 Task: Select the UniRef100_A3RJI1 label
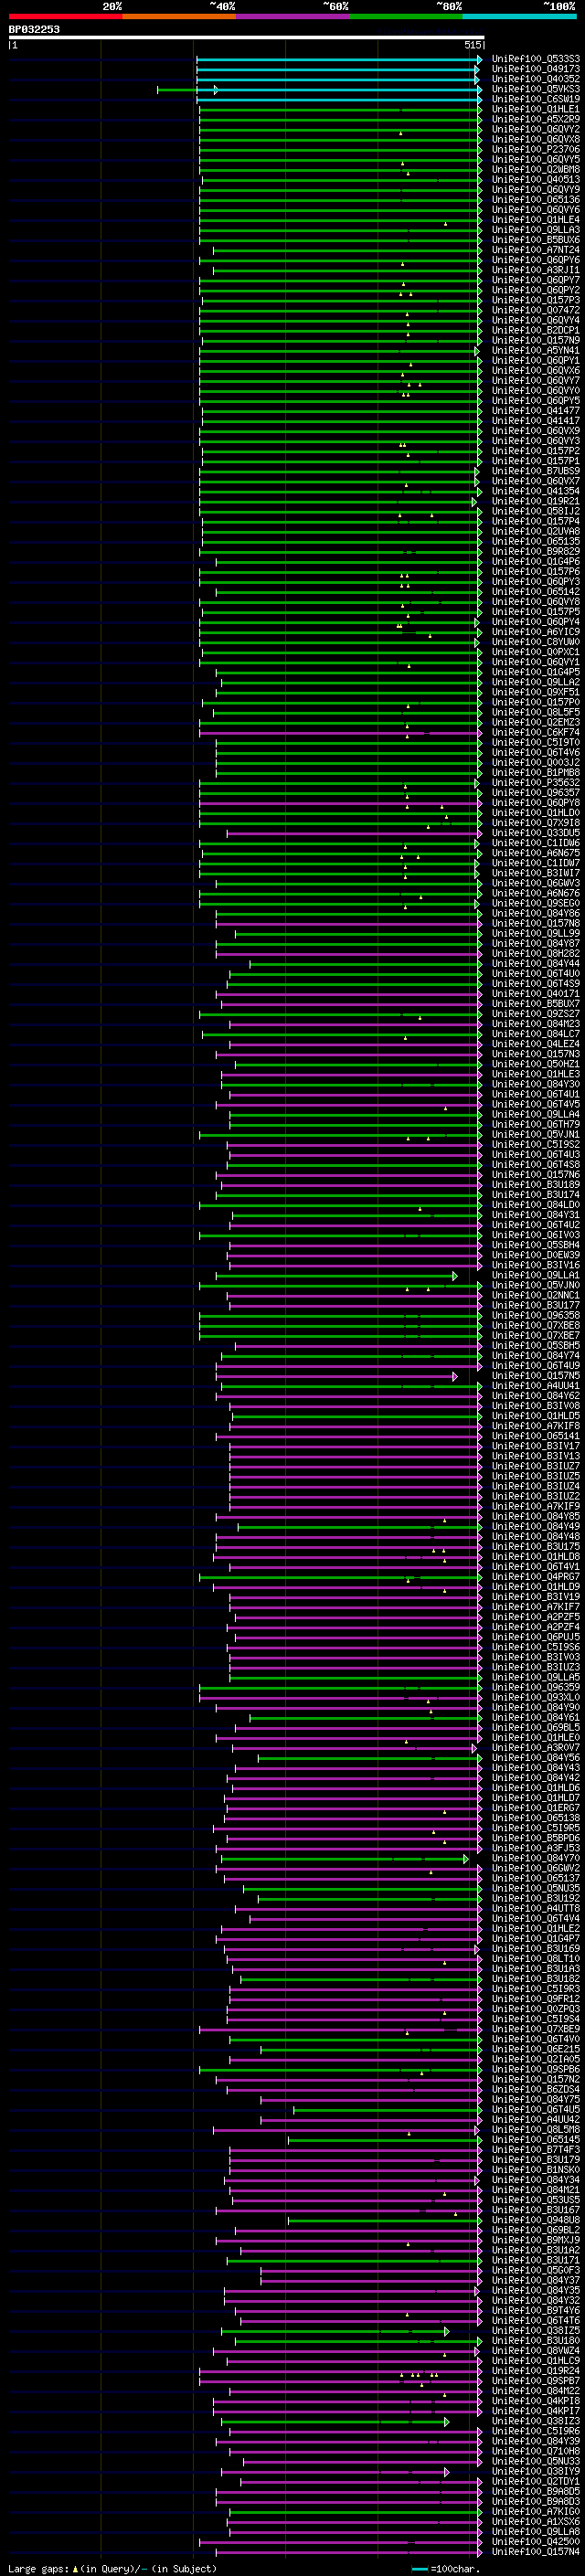(536, 270)
